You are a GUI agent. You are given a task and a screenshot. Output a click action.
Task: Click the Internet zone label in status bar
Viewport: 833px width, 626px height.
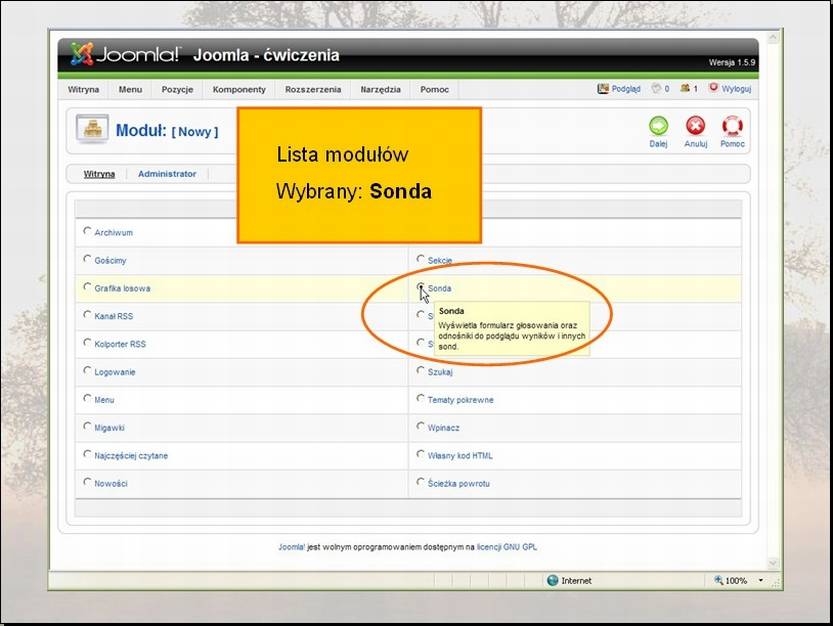[576, 581]
